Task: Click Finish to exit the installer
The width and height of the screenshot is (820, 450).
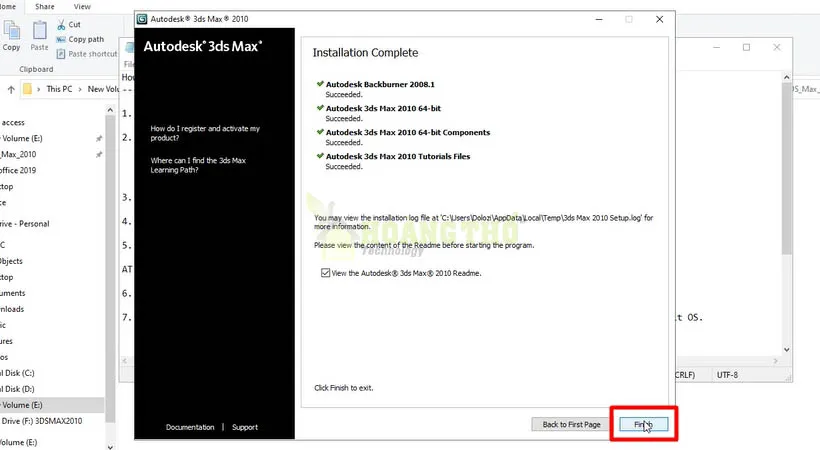Action: click(644, 424)
